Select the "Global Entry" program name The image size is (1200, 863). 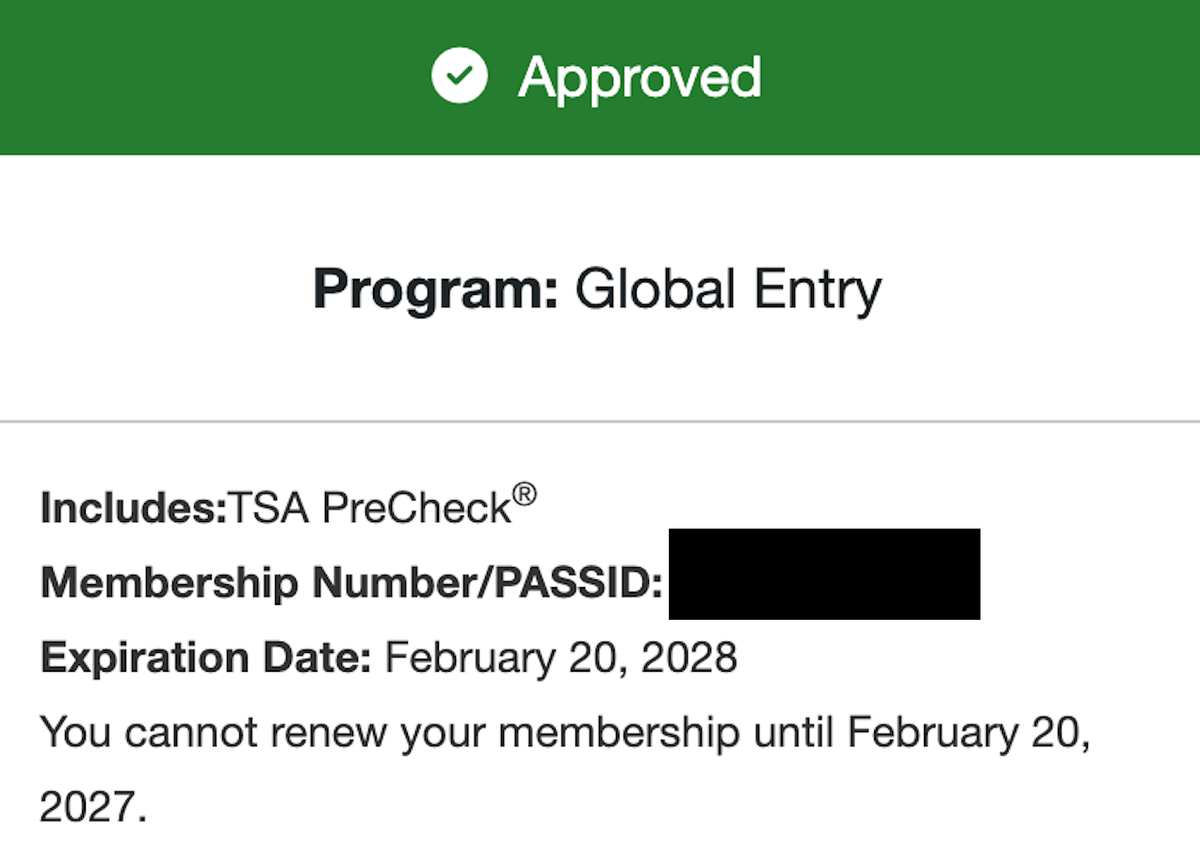pyautogui.click(x=728, y=290)
